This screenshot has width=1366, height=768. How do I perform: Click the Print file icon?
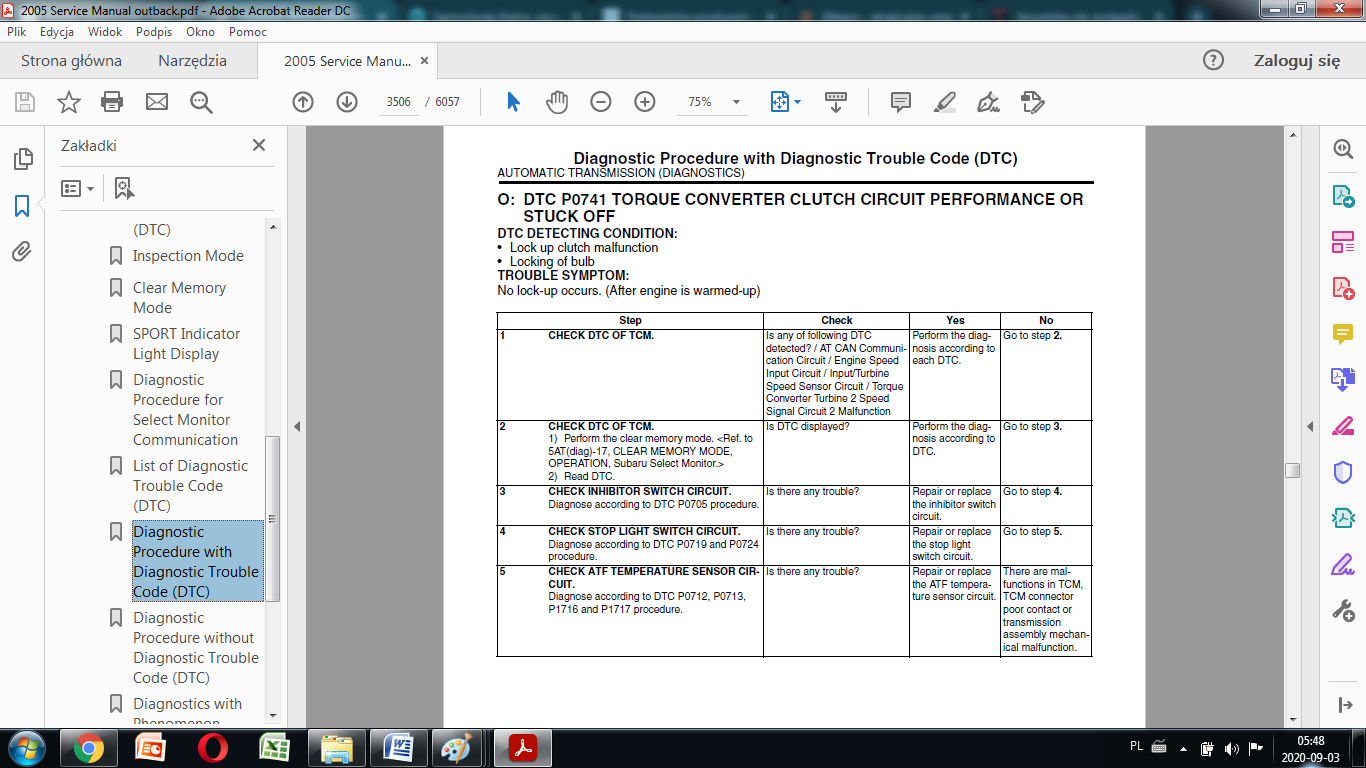click(x=112, y=102)
